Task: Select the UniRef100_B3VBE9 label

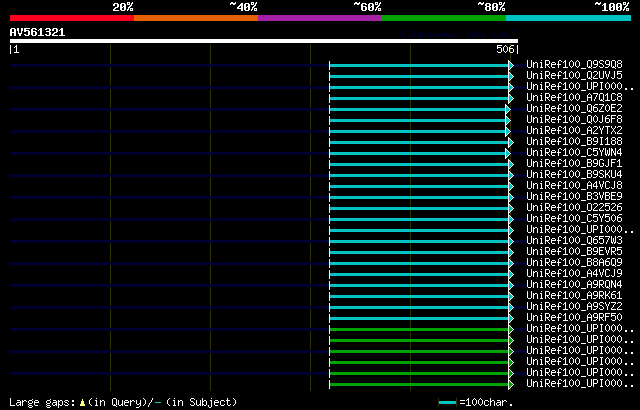Action: point(574,196)
